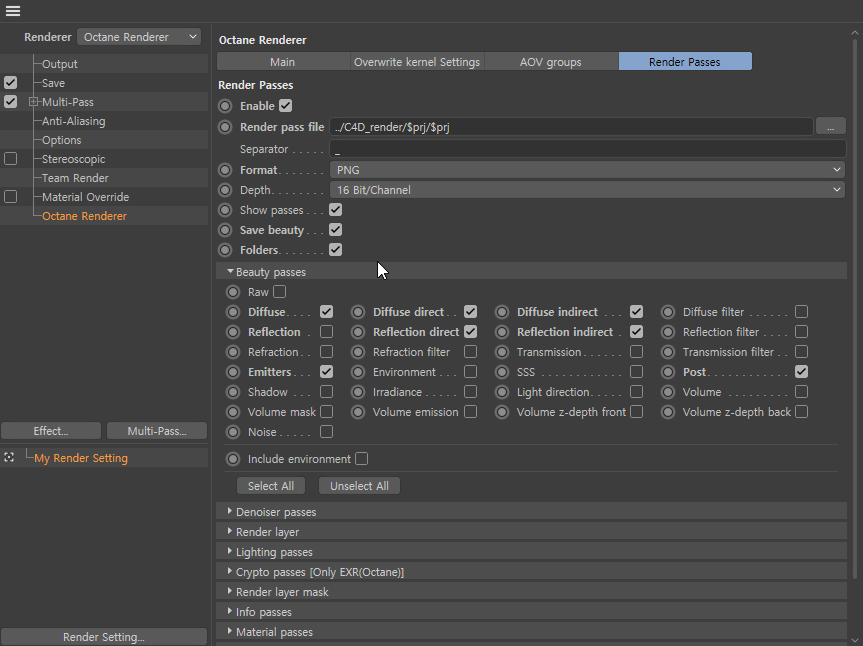Image resolution: width=863 pixels, height=646 pixels.
Task: Click the keyframe dot beside Diffuse indirect
Action: click(x=502, y=312)
